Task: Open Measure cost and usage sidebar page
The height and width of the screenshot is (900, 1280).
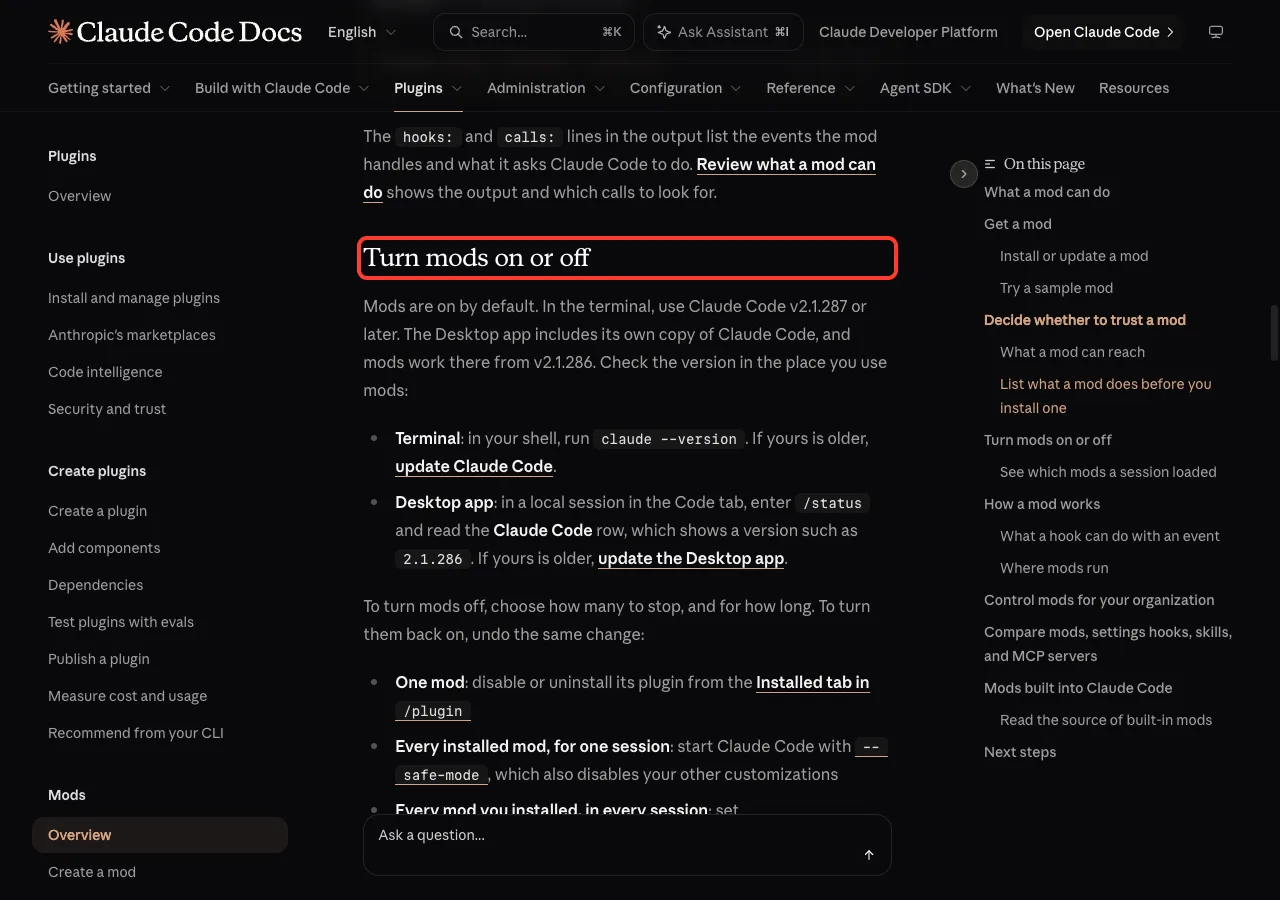Action: [x=127, y=696]
